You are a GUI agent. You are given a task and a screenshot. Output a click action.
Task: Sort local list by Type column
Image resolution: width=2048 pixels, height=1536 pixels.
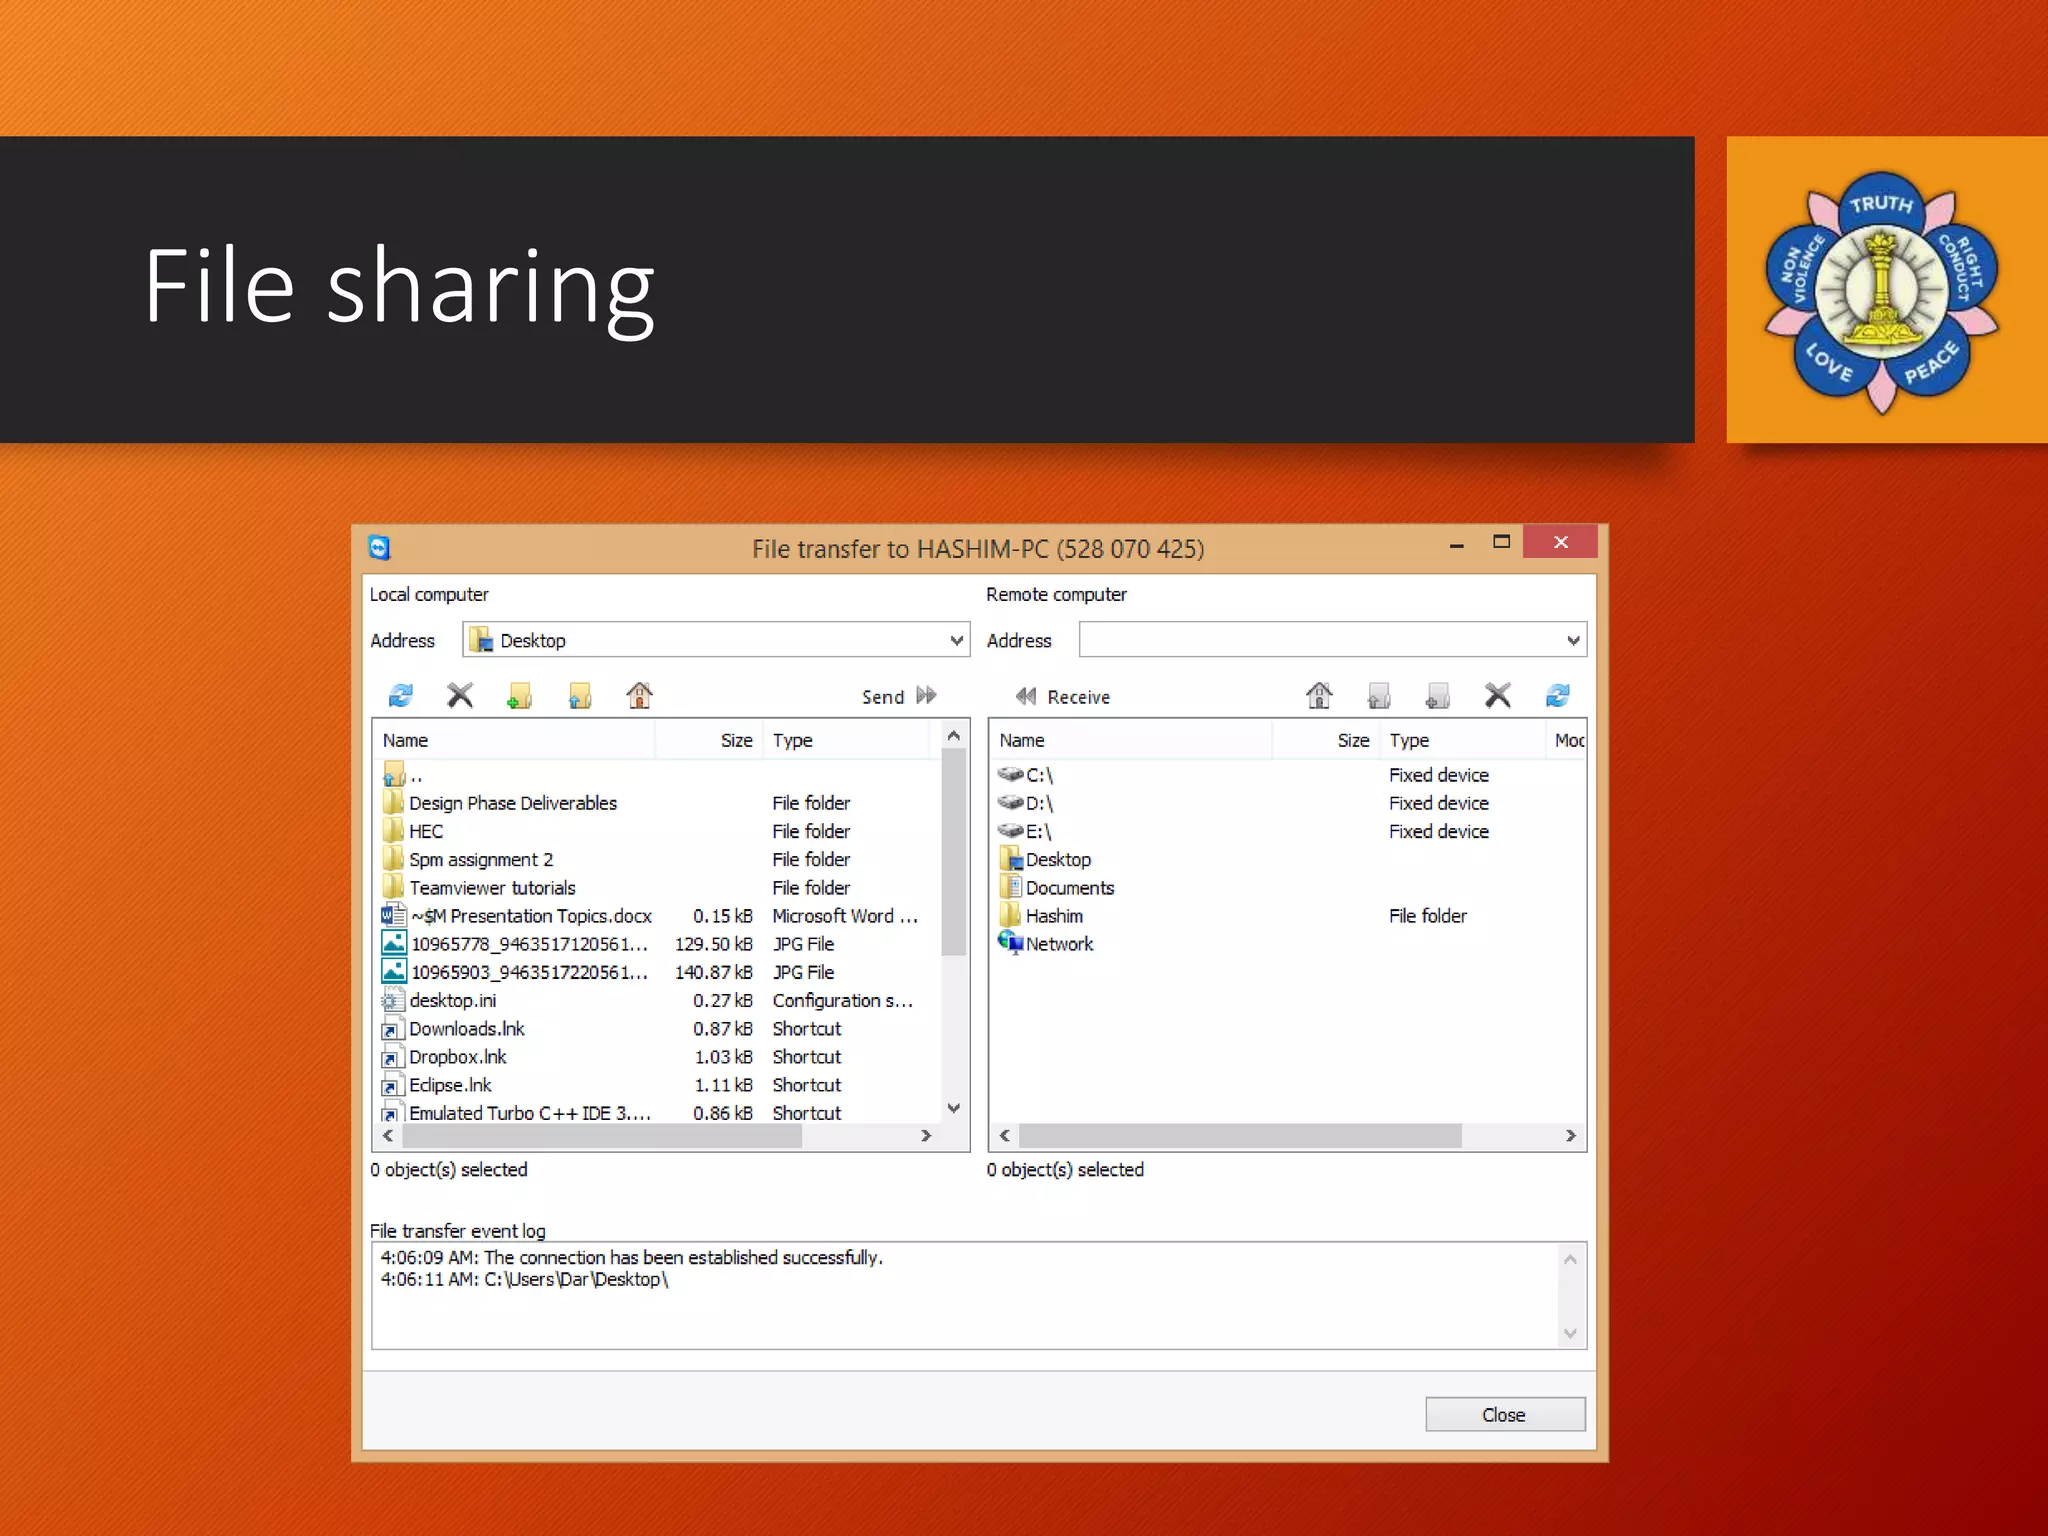[846, 740]
